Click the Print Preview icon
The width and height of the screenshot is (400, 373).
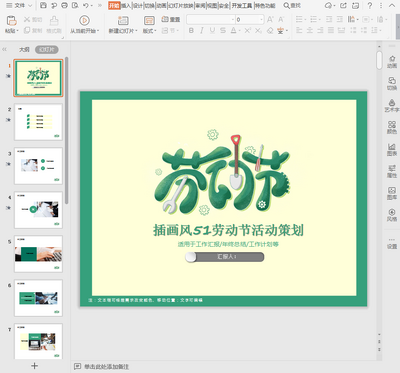pyautogui.click(x=75, y=5)
